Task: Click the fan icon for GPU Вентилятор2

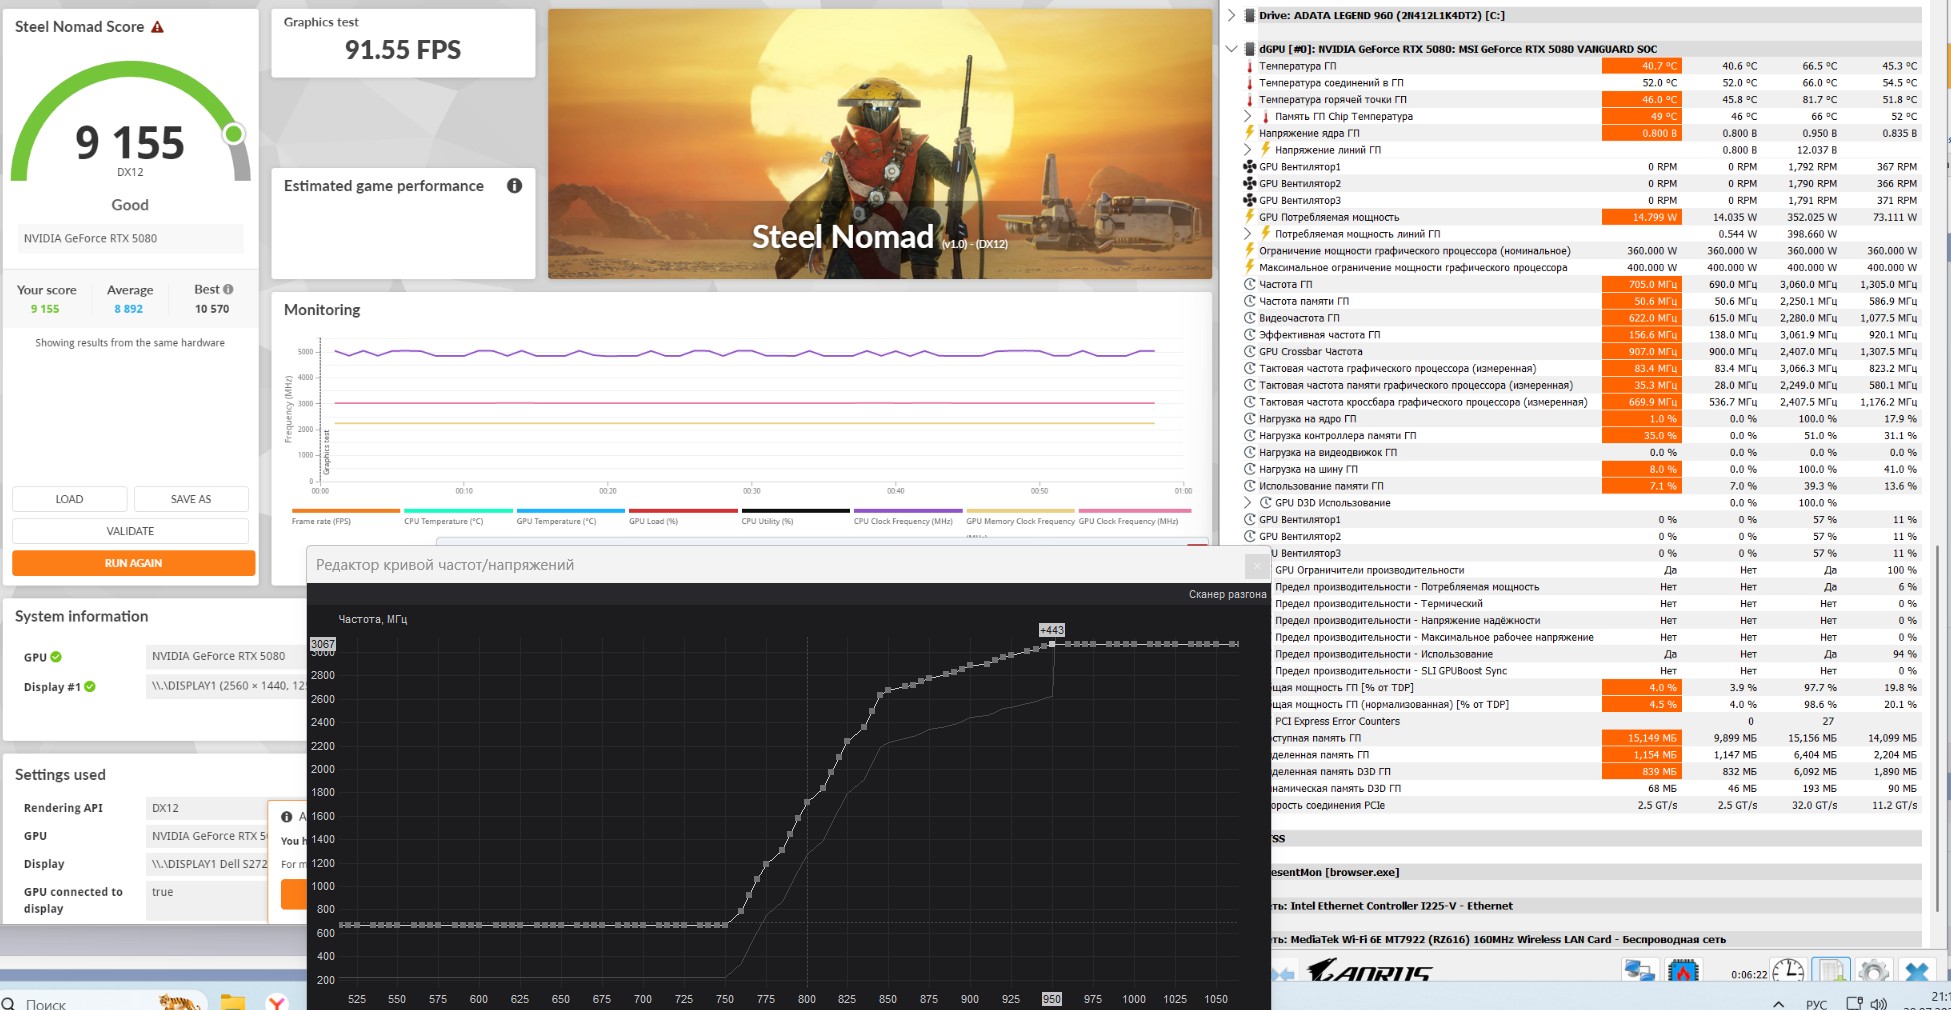Action: click(x=1249, y=184)
